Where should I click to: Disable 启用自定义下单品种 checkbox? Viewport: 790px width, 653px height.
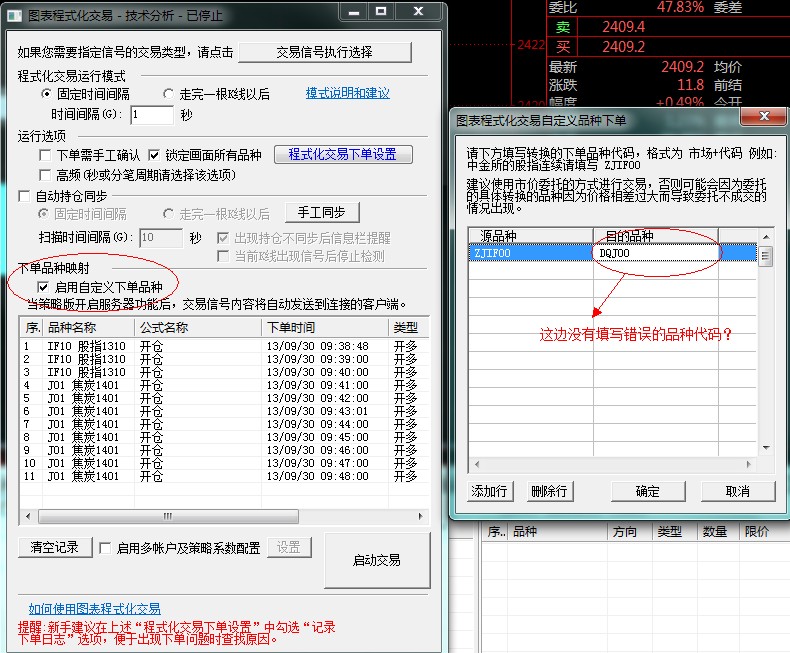click(x=43, y=287)
